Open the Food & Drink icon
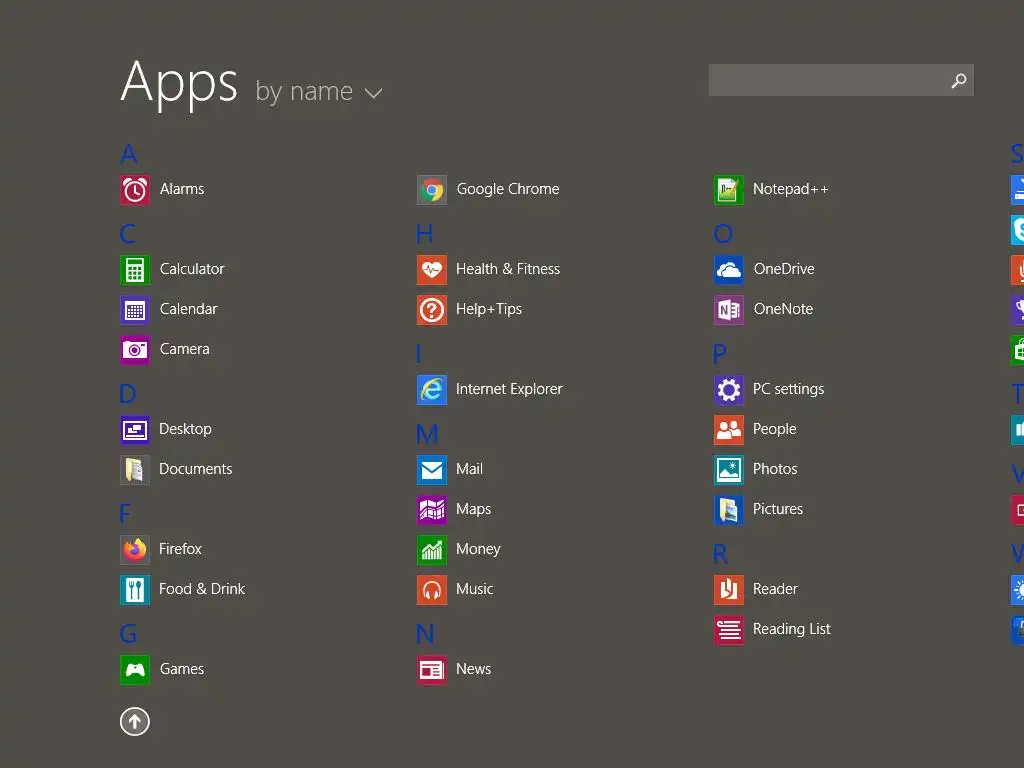Image resolution: width=1024 pixels, height=768 pixels. pyautogui.click(x=135, y=590)
